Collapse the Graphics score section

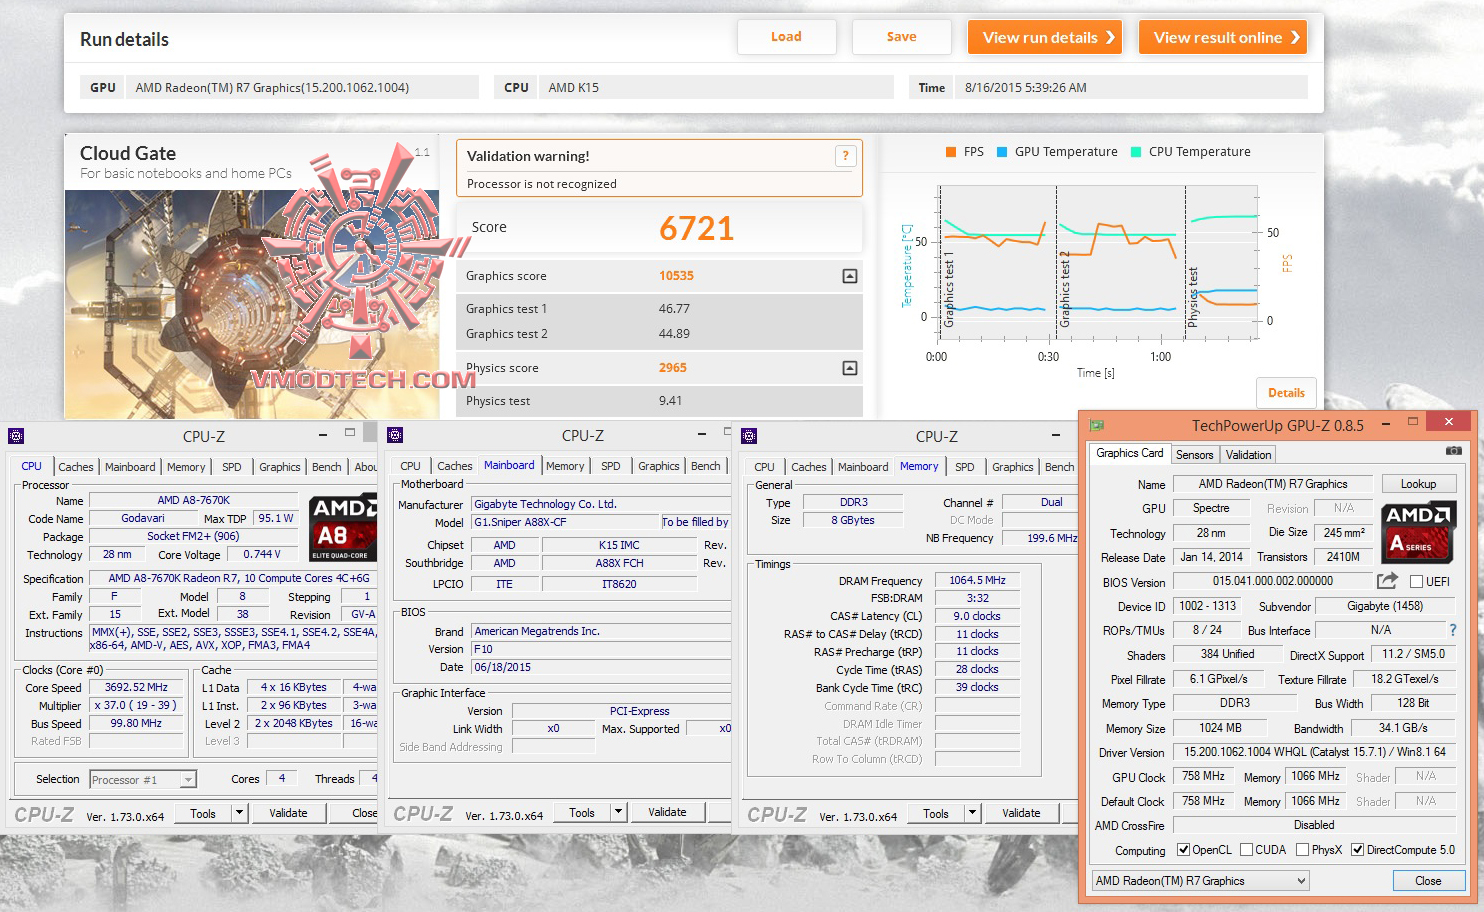pos(850,276)
